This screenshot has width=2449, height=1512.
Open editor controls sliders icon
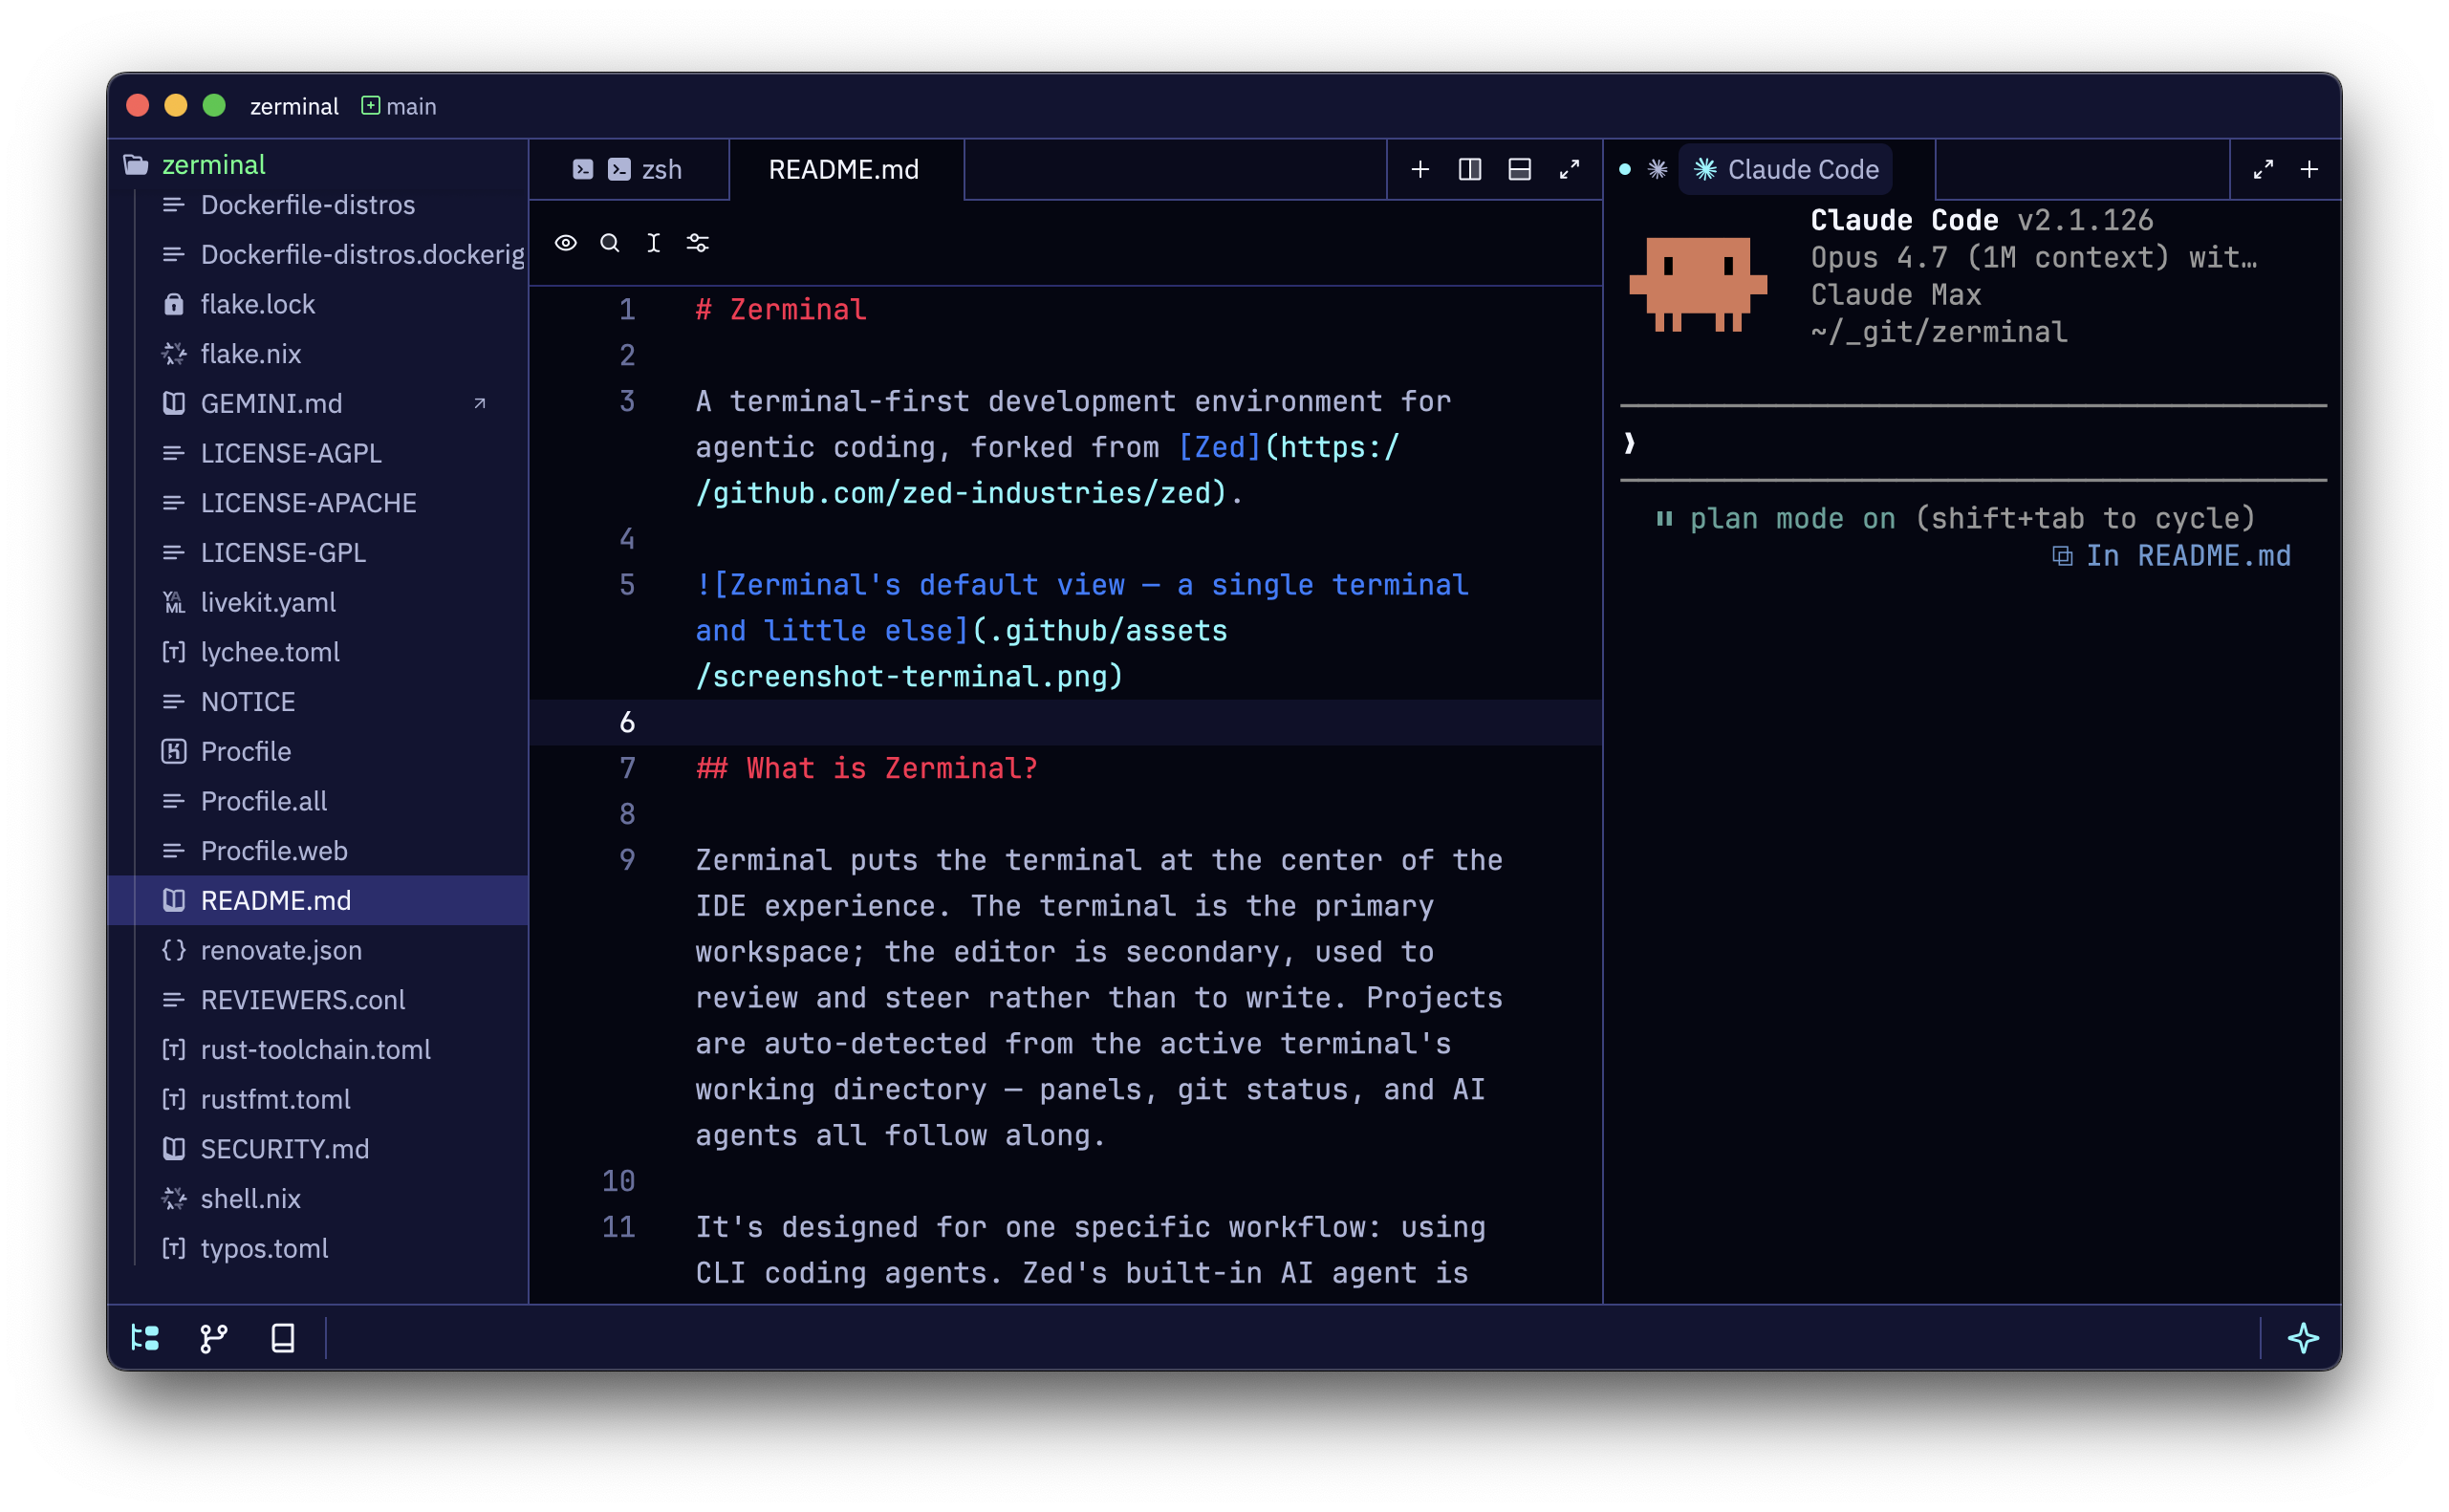coord(698,243)
